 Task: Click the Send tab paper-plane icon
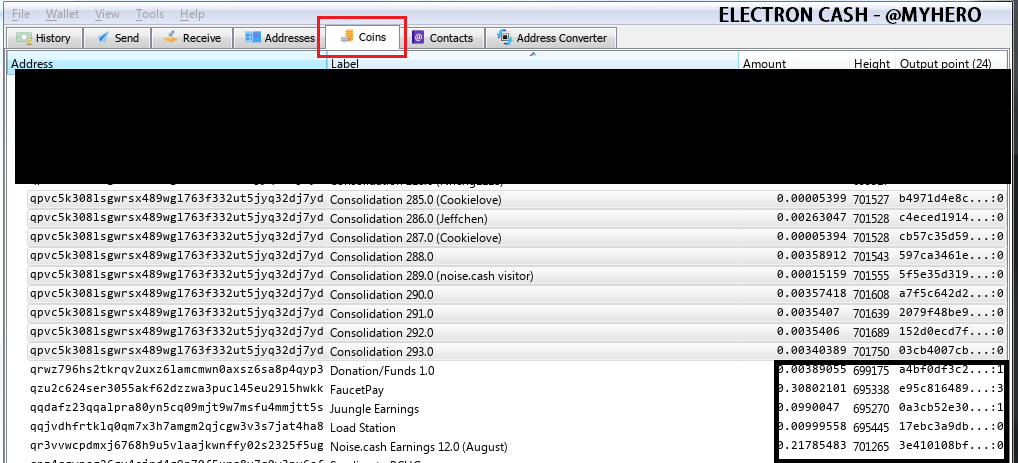coord(103,38)
